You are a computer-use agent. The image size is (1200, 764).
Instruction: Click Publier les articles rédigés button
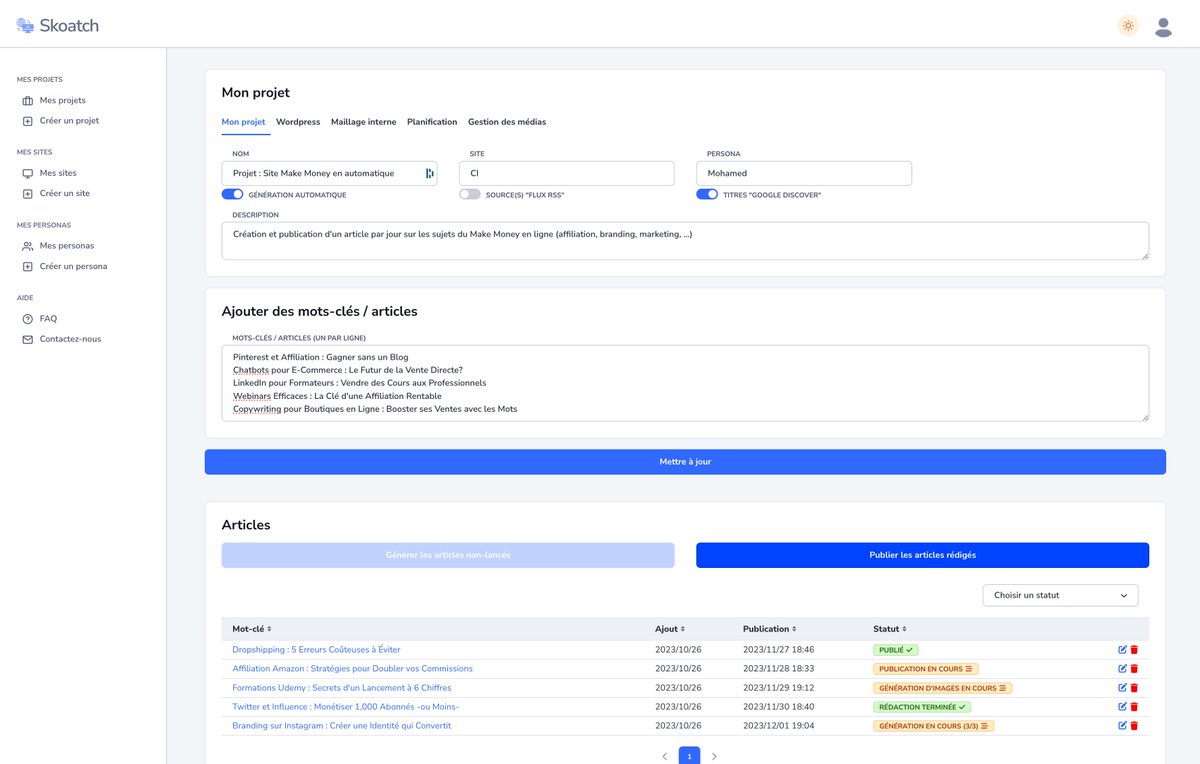[x=922, y=555]
